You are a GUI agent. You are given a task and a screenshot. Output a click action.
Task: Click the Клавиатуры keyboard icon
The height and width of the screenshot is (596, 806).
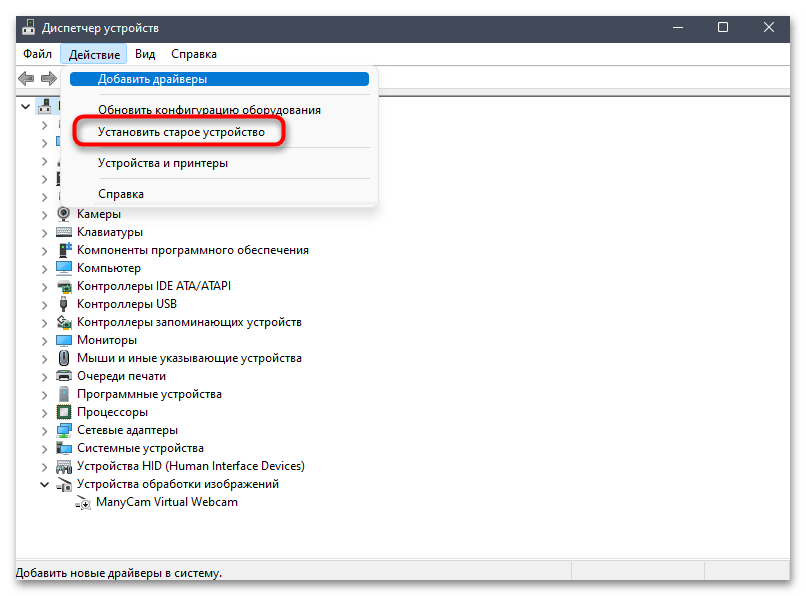point(64,232)
